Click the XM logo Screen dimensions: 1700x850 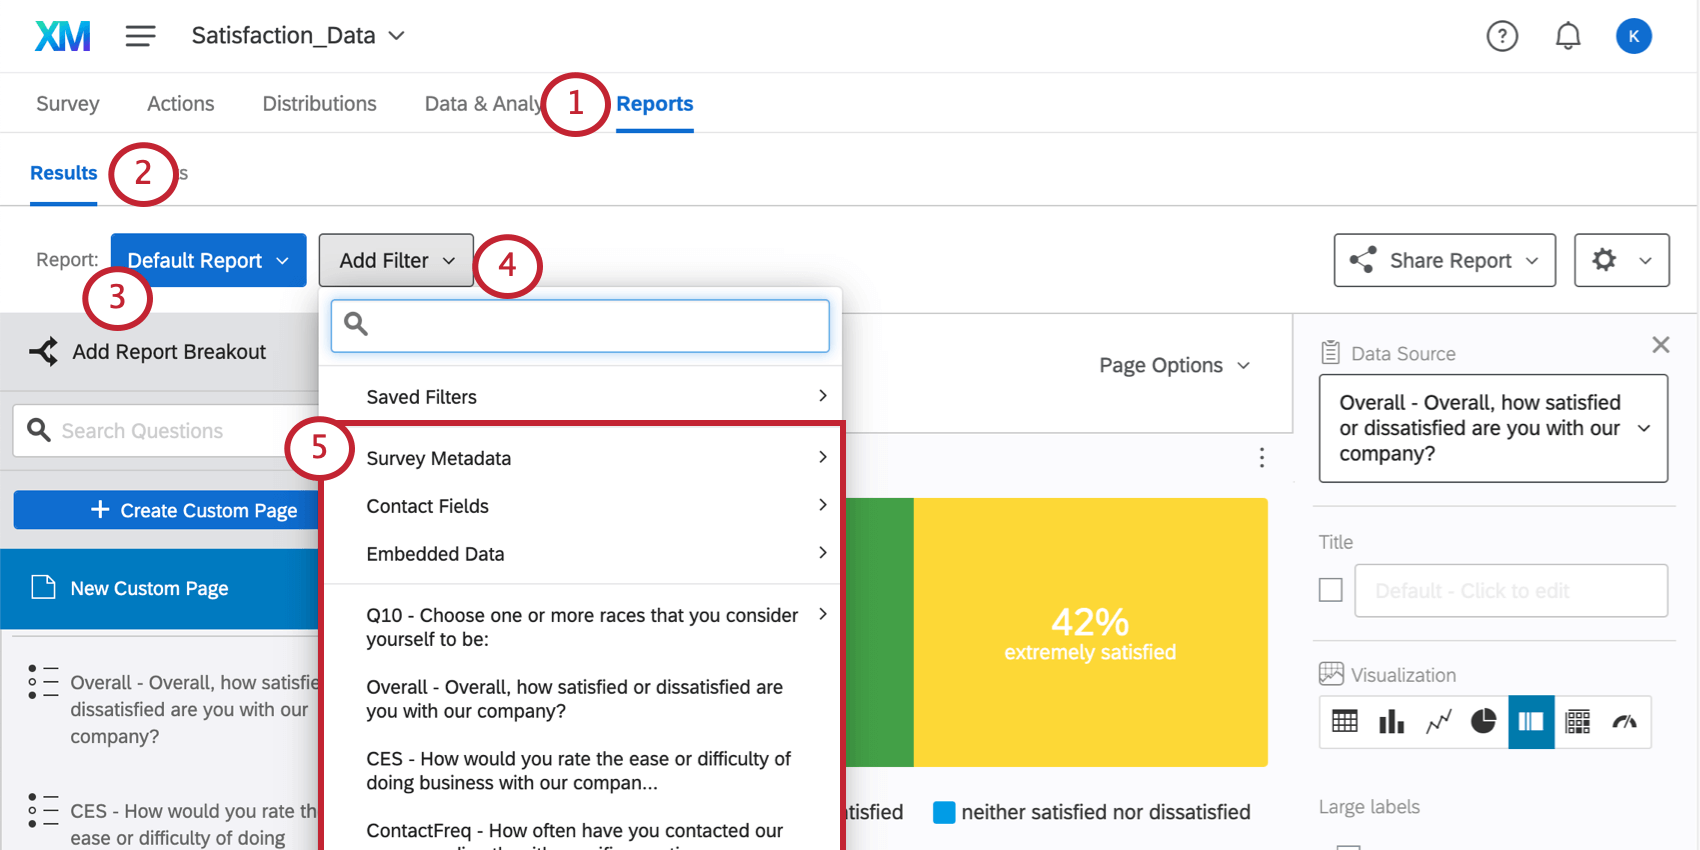point(63,36)
